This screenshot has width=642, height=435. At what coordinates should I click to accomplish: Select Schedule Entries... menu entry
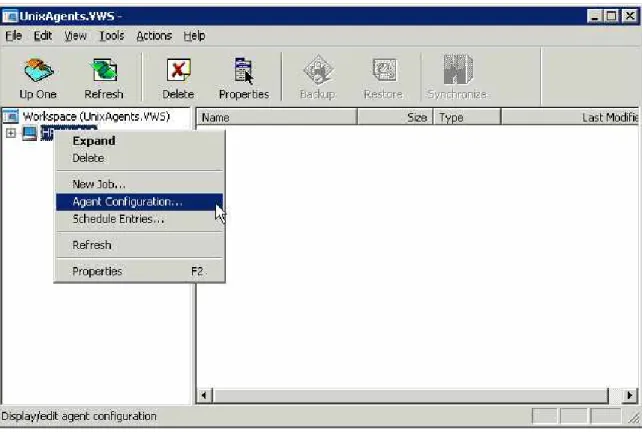(139, 219)
